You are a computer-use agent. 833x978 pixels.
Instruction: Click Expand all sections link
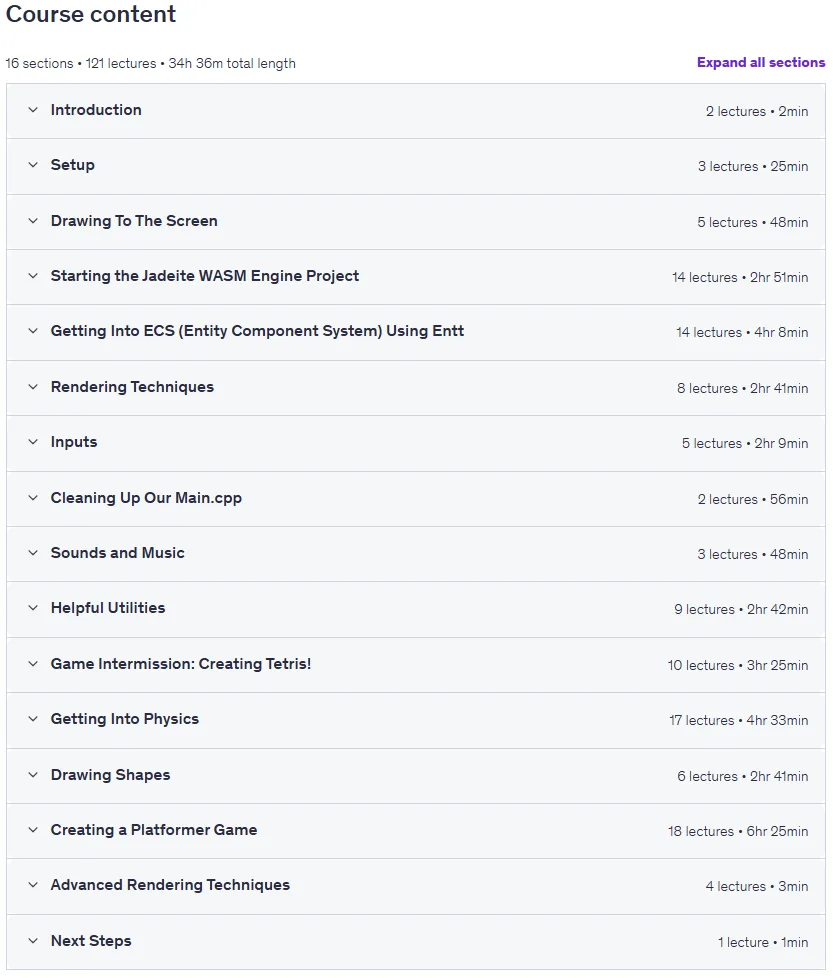point(761,62)
